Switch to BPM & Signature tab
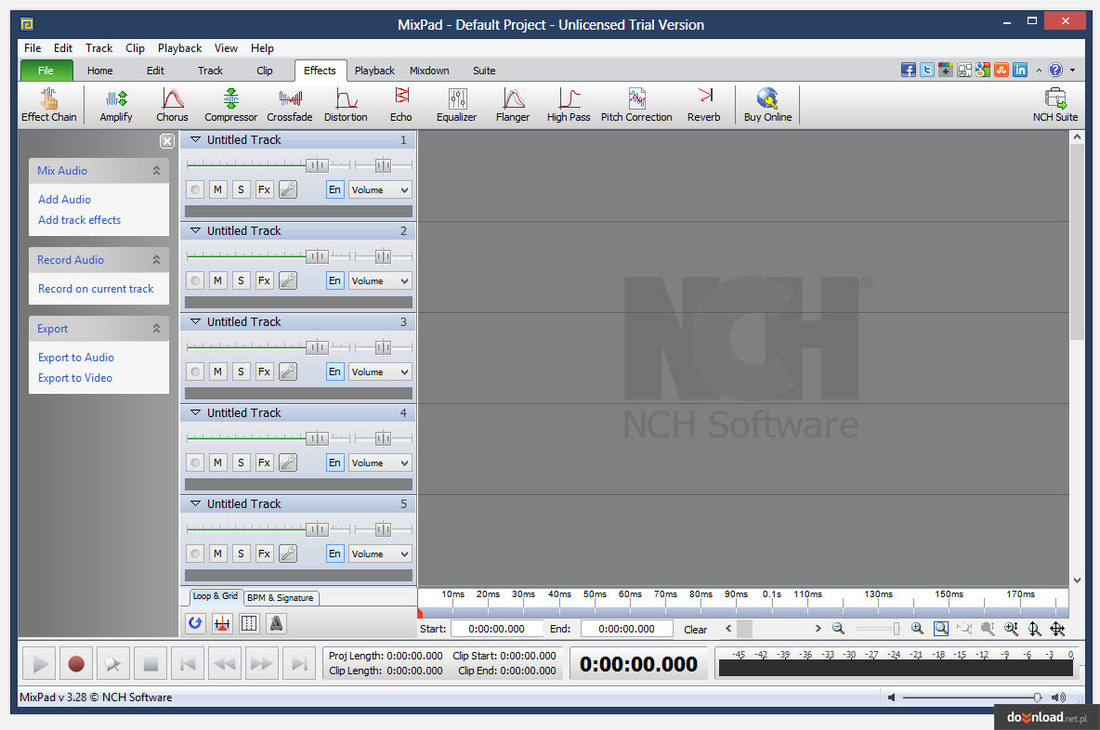This screenshot has height=730, width=1100. point(281,597)
